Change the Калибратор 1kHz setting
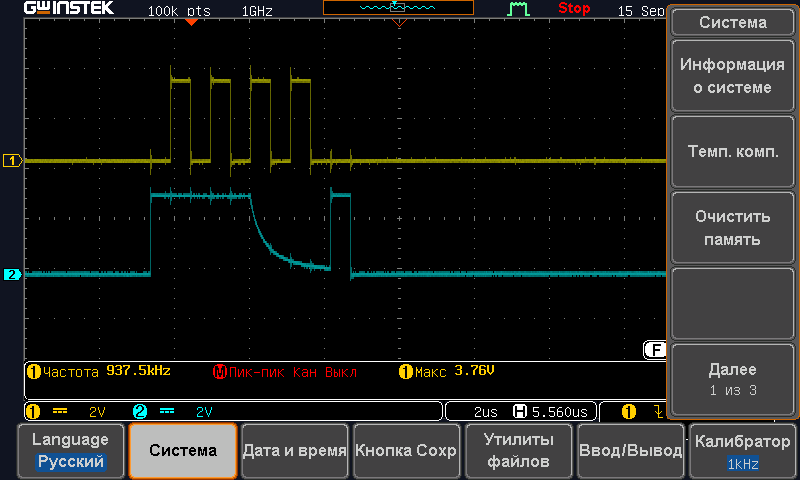Viewport: 800px width, 480px height. 742,450
